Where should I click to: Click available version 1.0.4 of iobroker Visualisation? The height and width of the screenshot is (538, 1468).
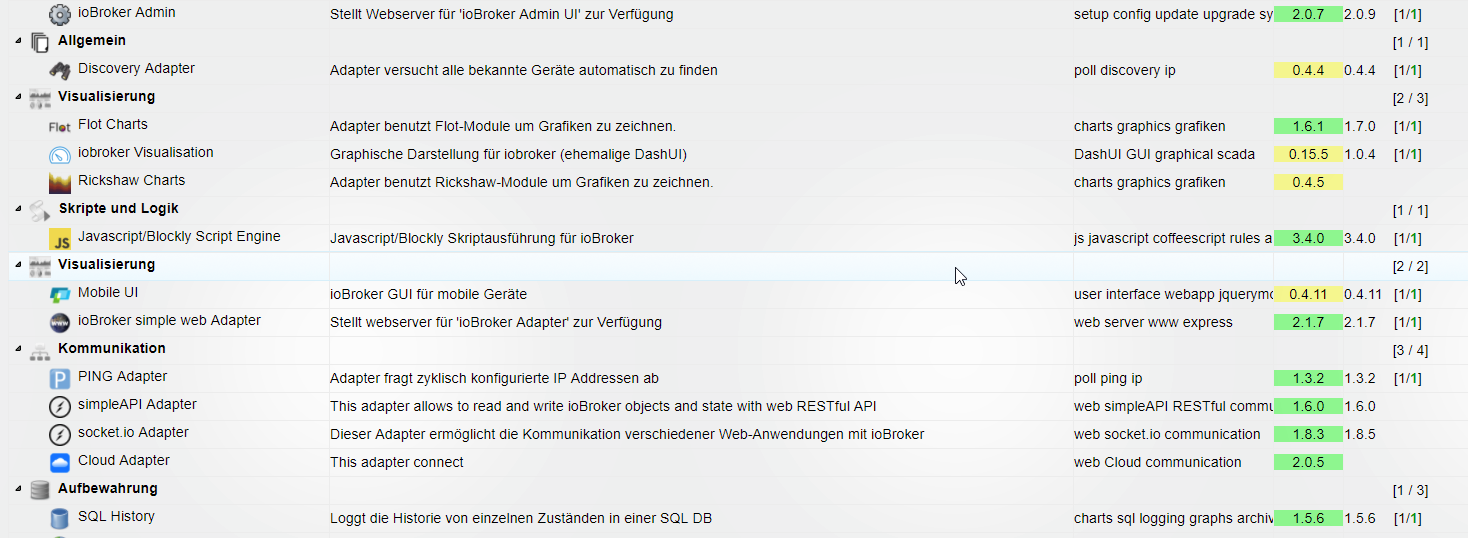(x=1360, y=155)
